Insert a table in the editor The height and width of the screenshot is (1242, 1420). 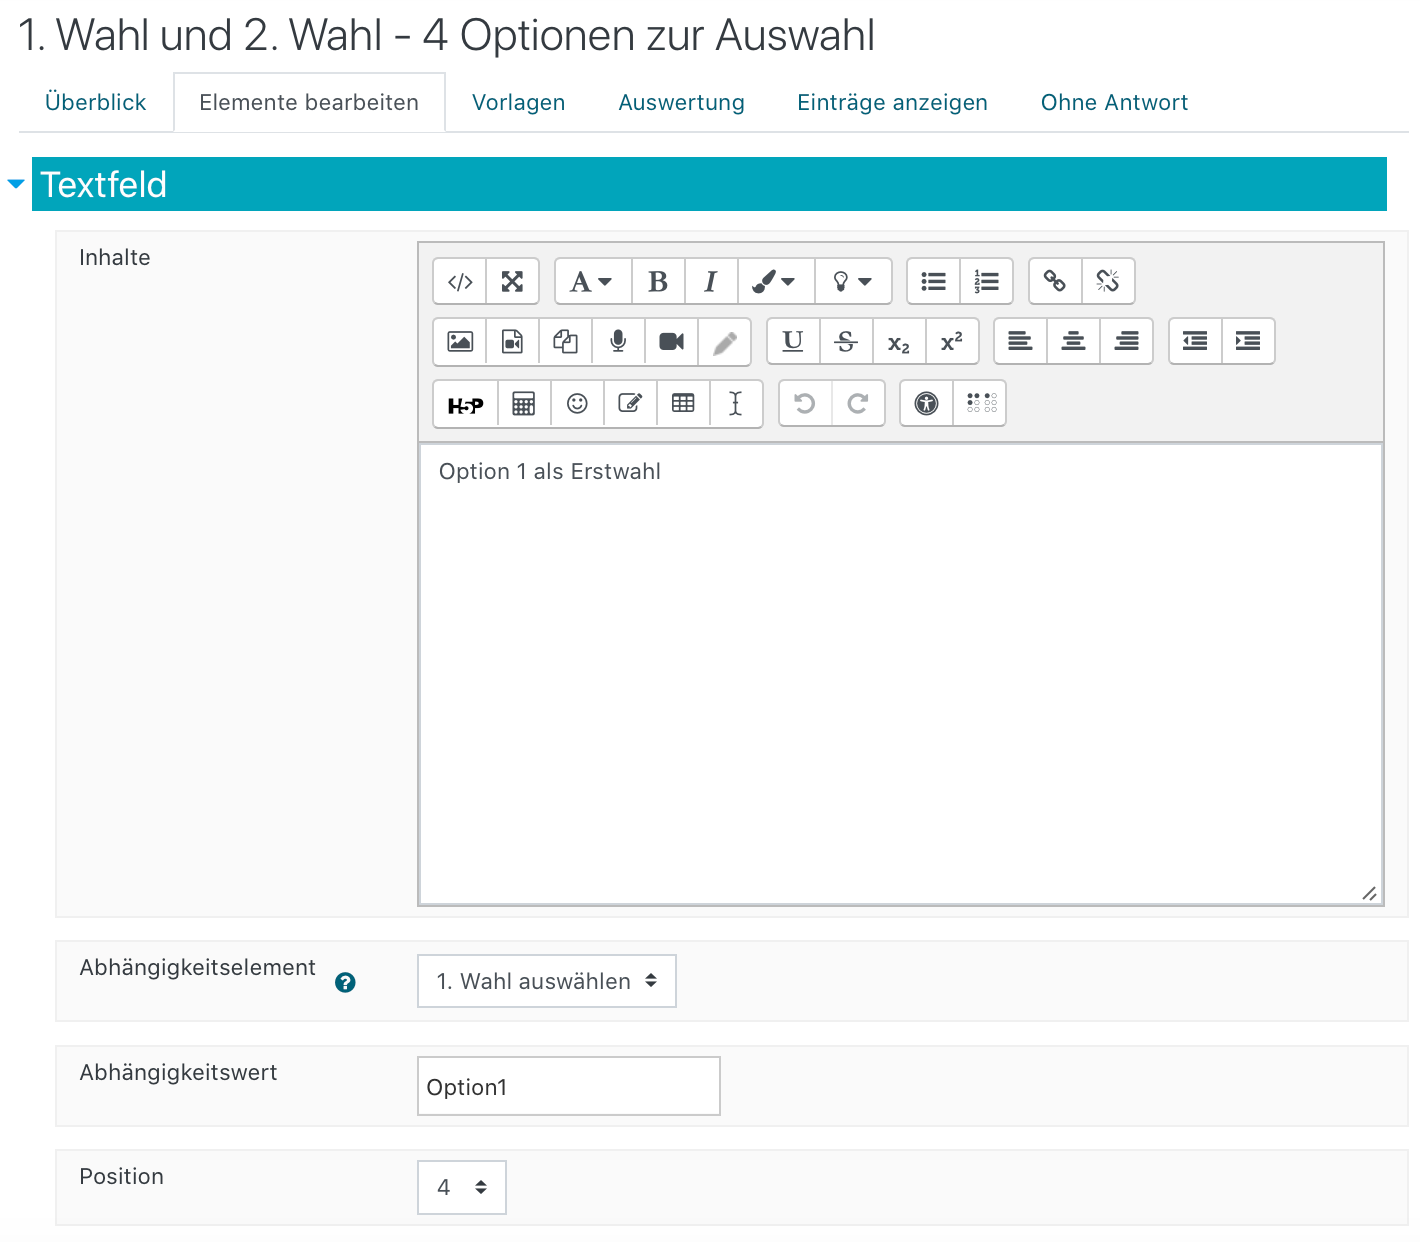pos(683,404)
